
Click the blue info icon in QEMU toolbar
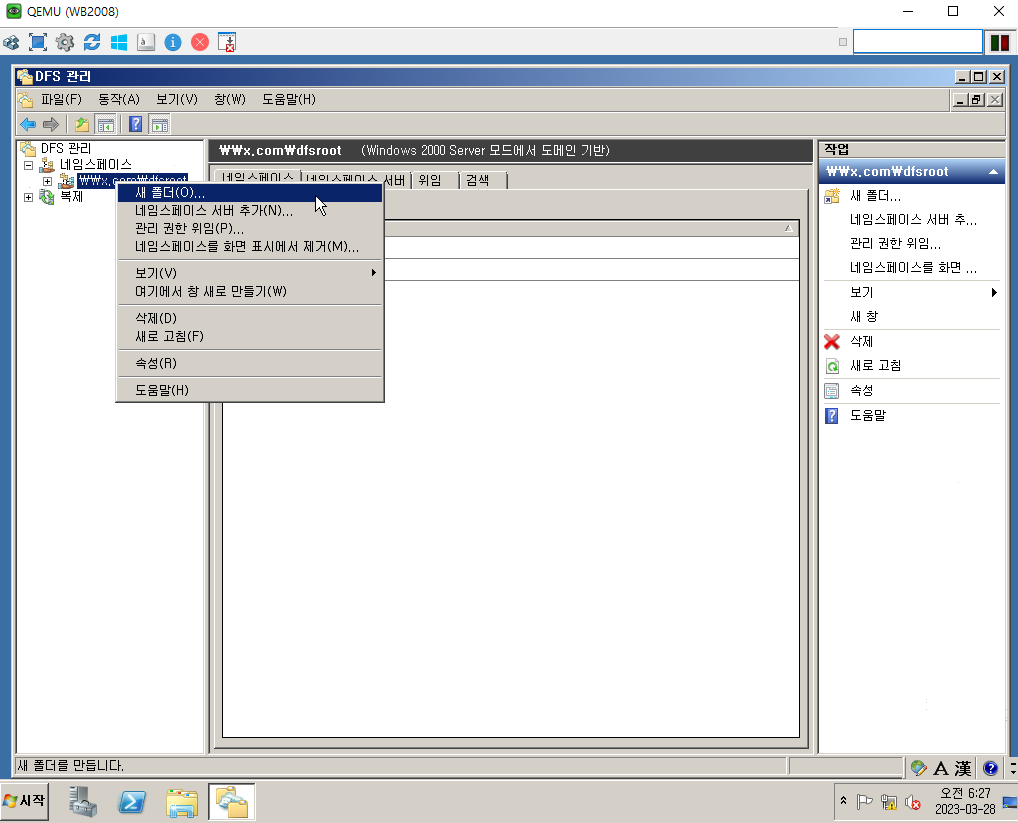(173, 42)
